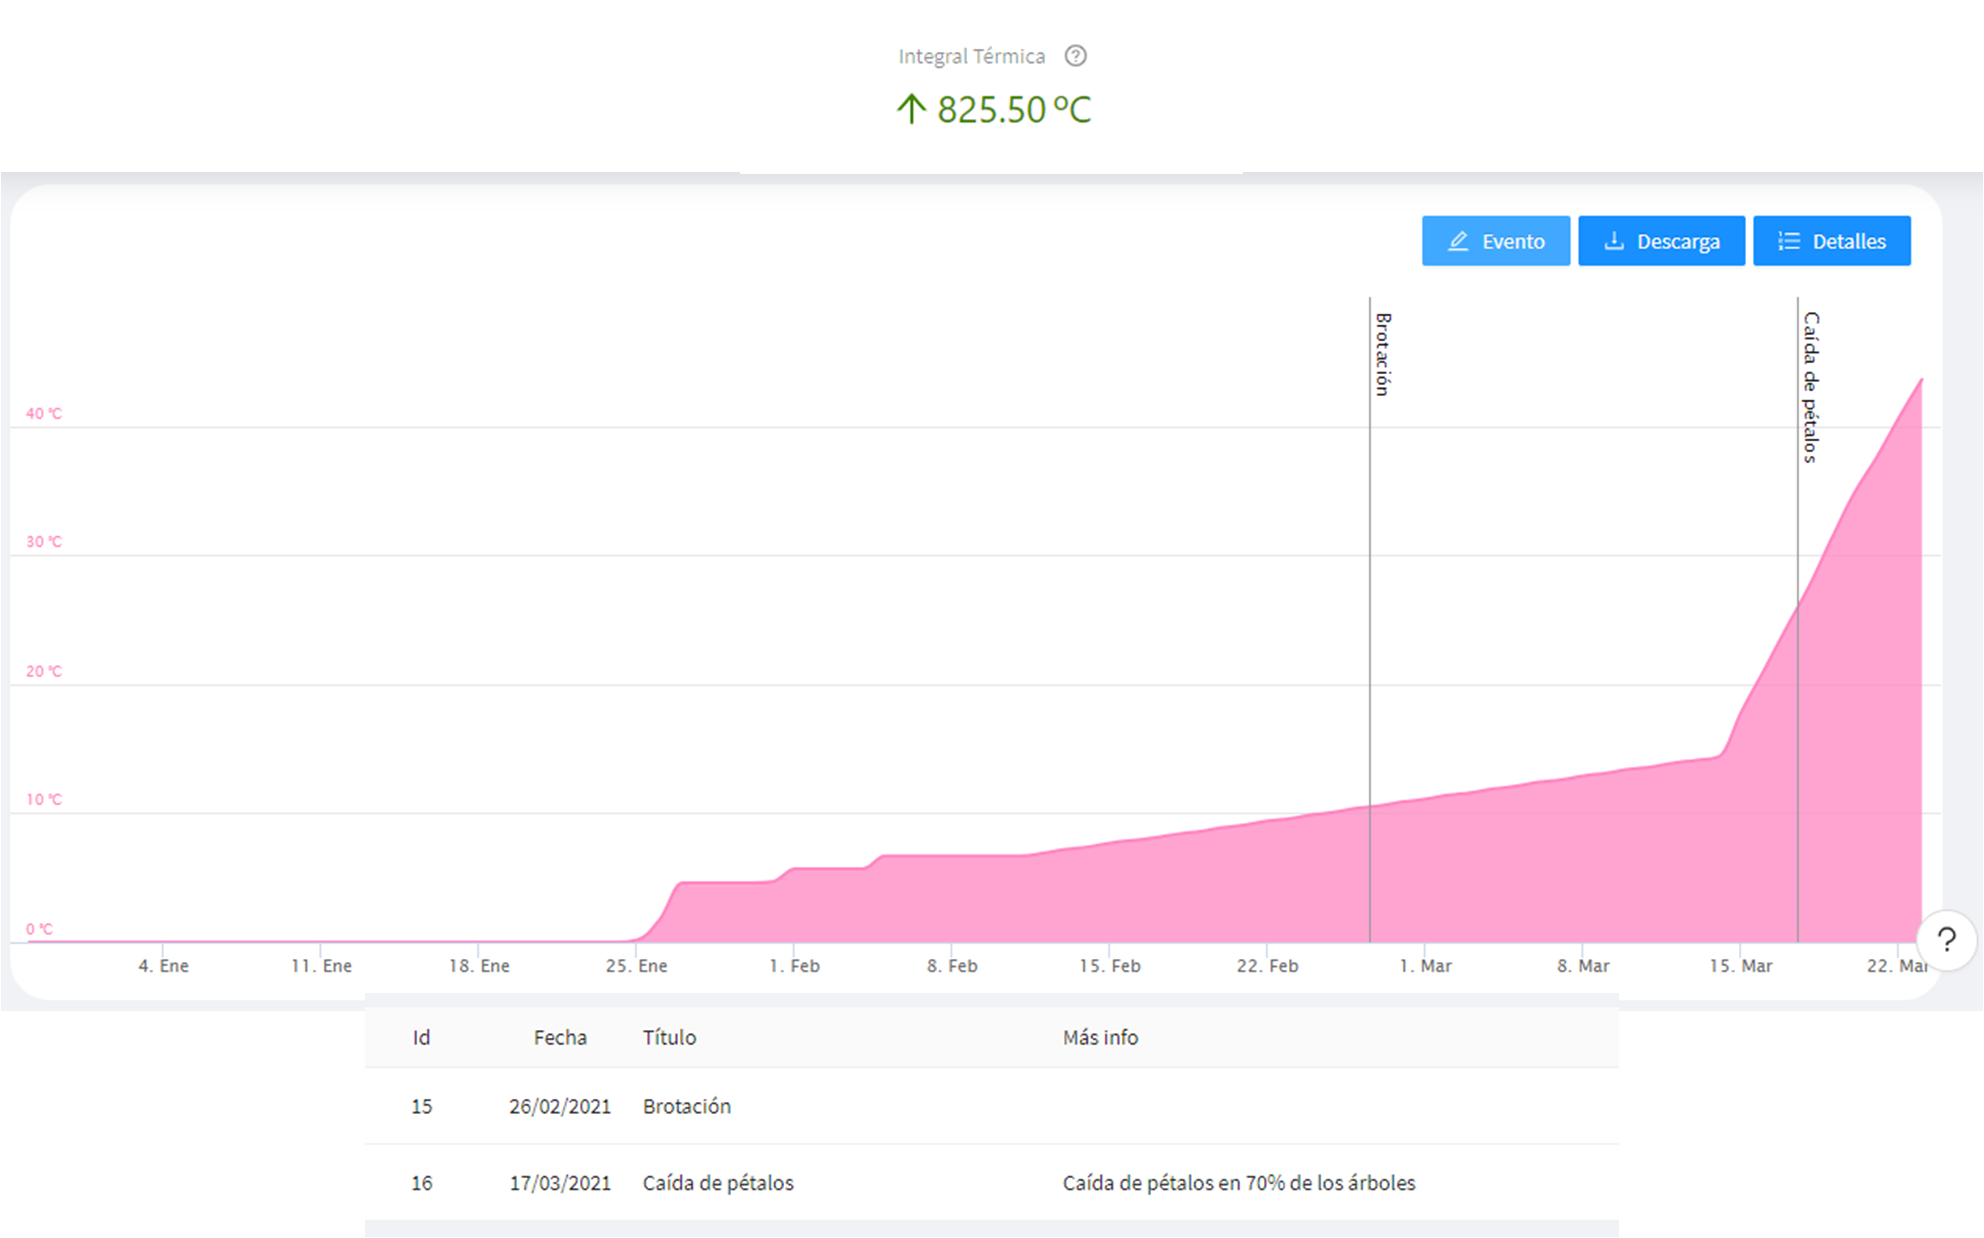Click the Caída de pétalos table row title
This screenshot has height=1238, width=1984.
pos(718,1183)
